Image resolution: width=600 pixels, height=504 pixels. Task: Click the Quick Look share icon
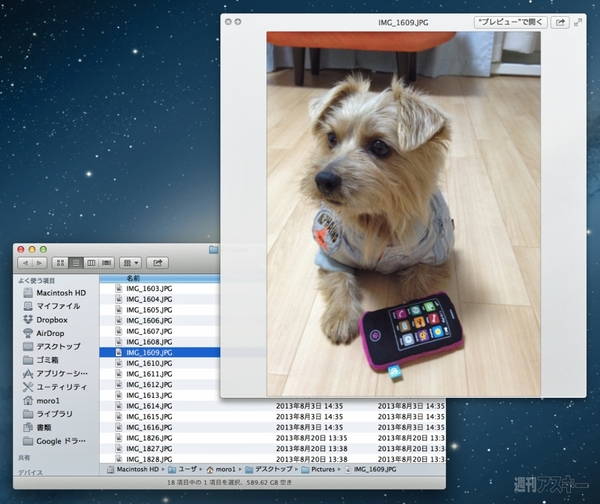[559, 21]
